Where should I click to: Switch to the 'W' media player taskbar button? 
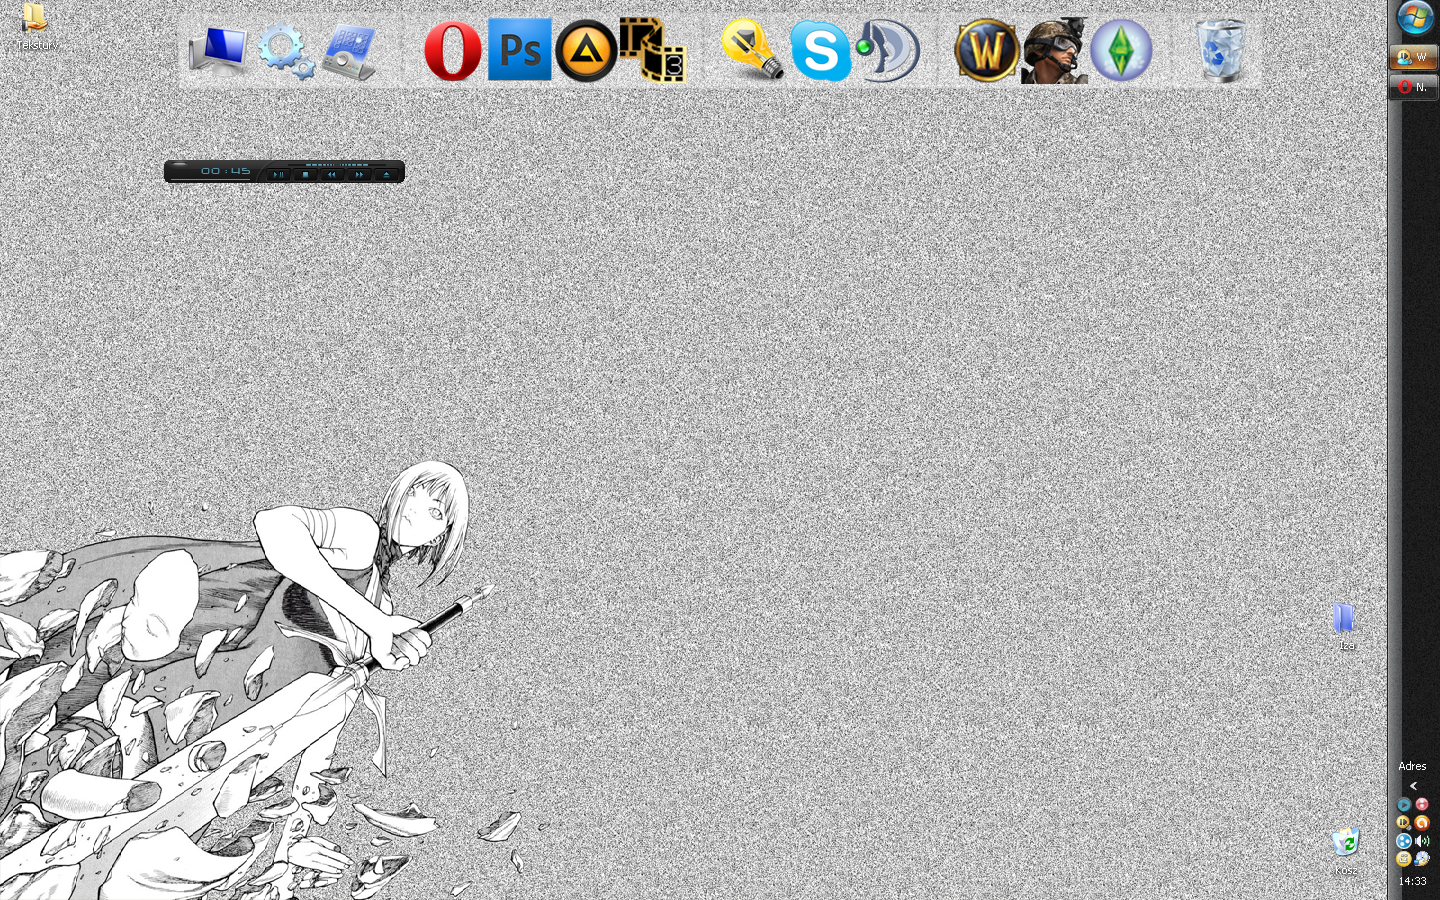pos(1413,57)
